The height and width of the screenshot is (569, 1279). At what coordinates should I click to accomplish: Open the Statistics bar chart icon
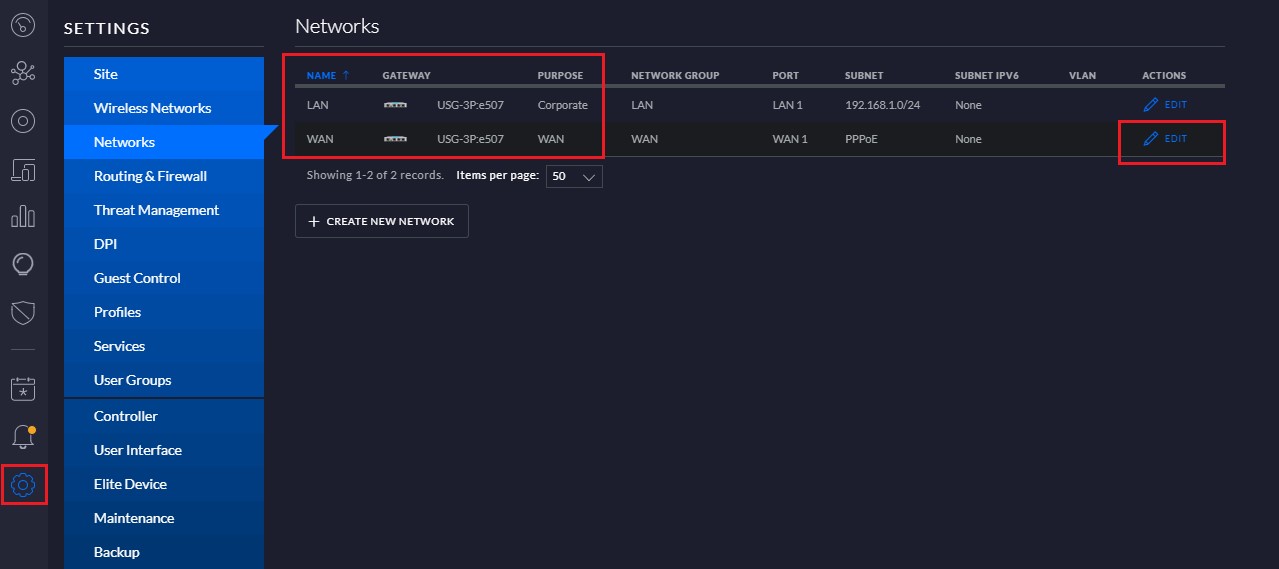(23, 217)
